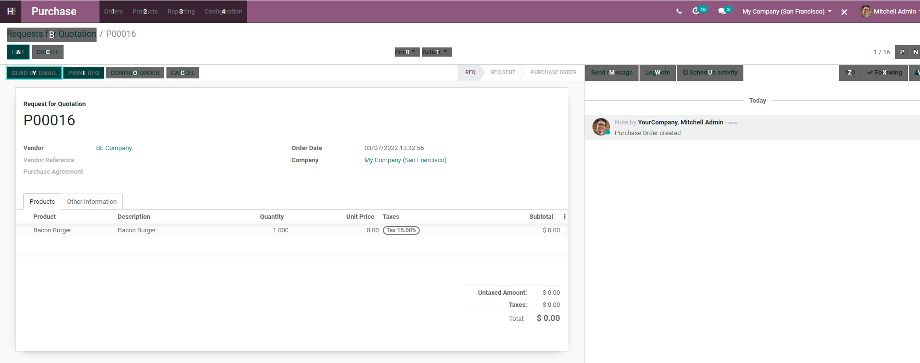This screenshot has width=920, height=363.
Task: Open the Reporting menu
Action: tap(181, 11)
